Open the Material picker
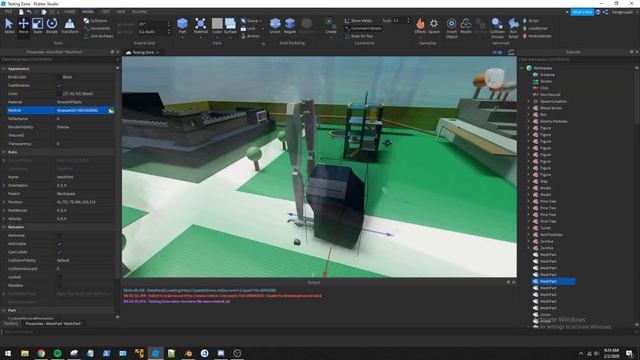The height and width of the screenshot is (360, 640). click(x=200, y=25)
